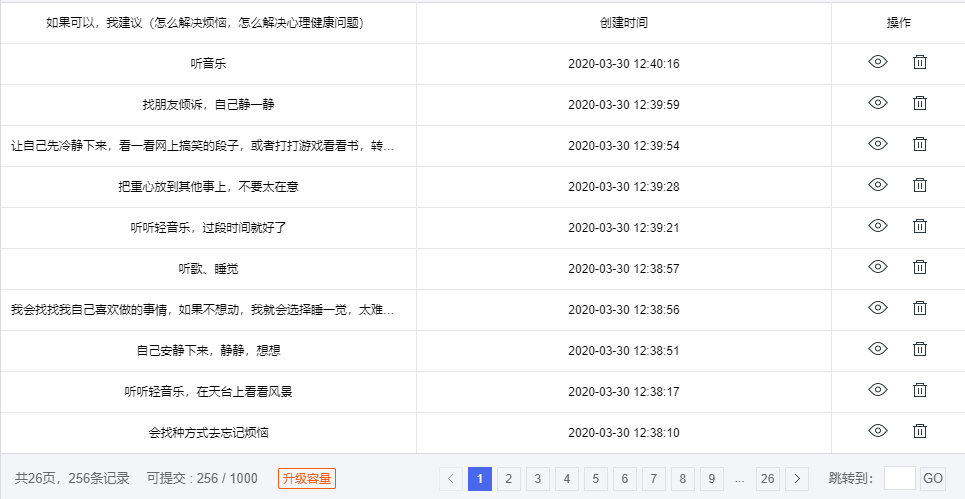Screen dimensions: 965x499
Task: Delete the '会找种方式去忘记烦恼' row
Action: (x=920, y=432)
